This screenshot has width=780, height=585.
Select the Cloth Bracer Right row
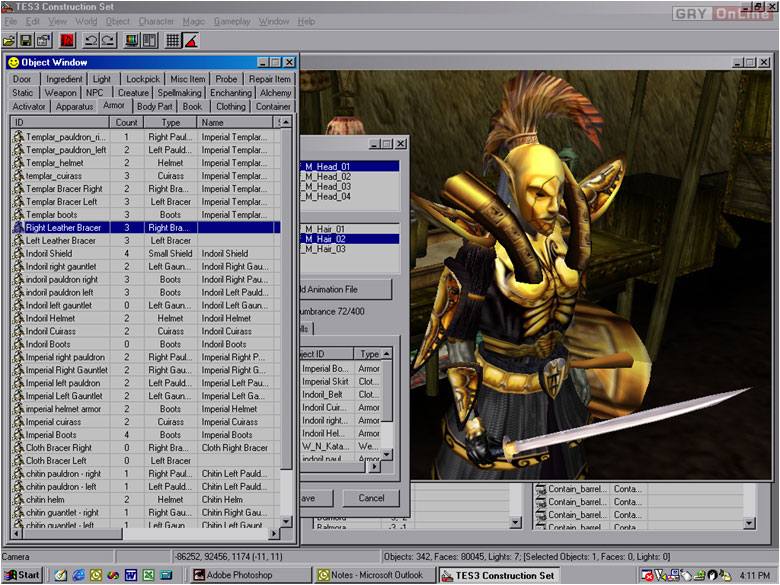point(146,447)
